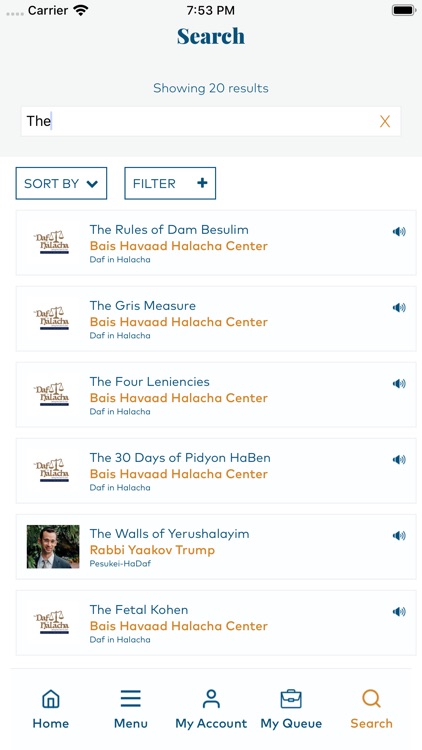The width and height of the screenshot is (422, 750).
Task: Clear the search text with the X icon
Action: [x=385, y=121]
